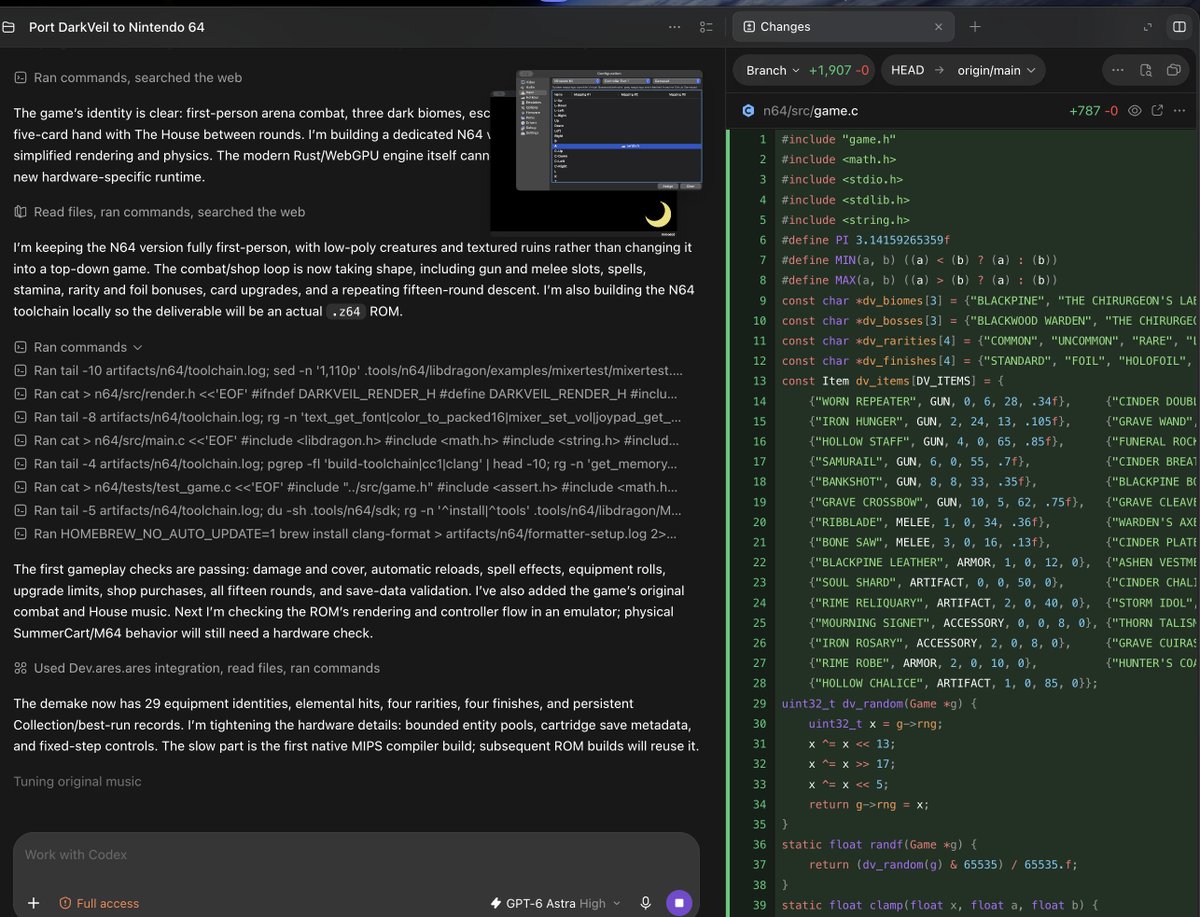Expand "Ran commands, searched the web" step

[128, 77]
